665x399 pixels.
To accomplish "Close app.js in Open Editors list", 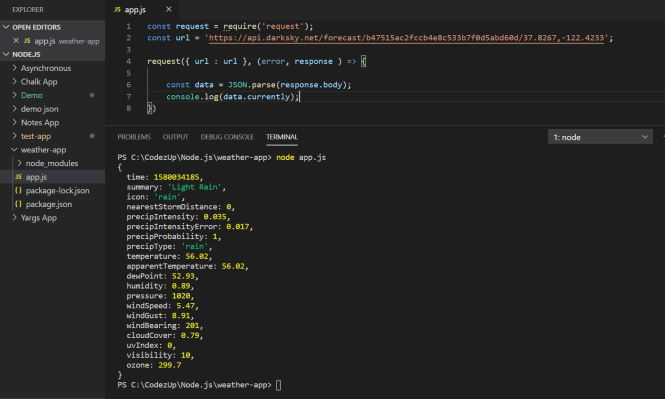I will point(16,41).
